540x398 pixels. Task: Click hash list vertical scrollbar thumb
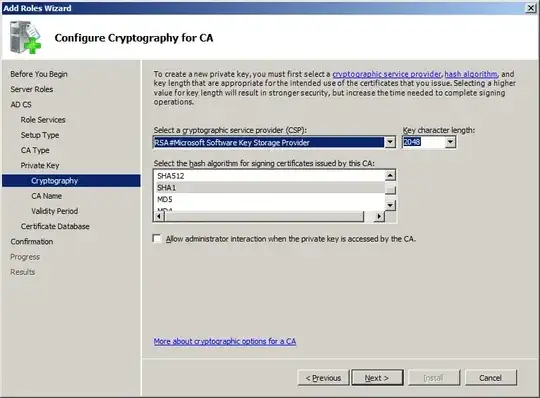(390, 190)
